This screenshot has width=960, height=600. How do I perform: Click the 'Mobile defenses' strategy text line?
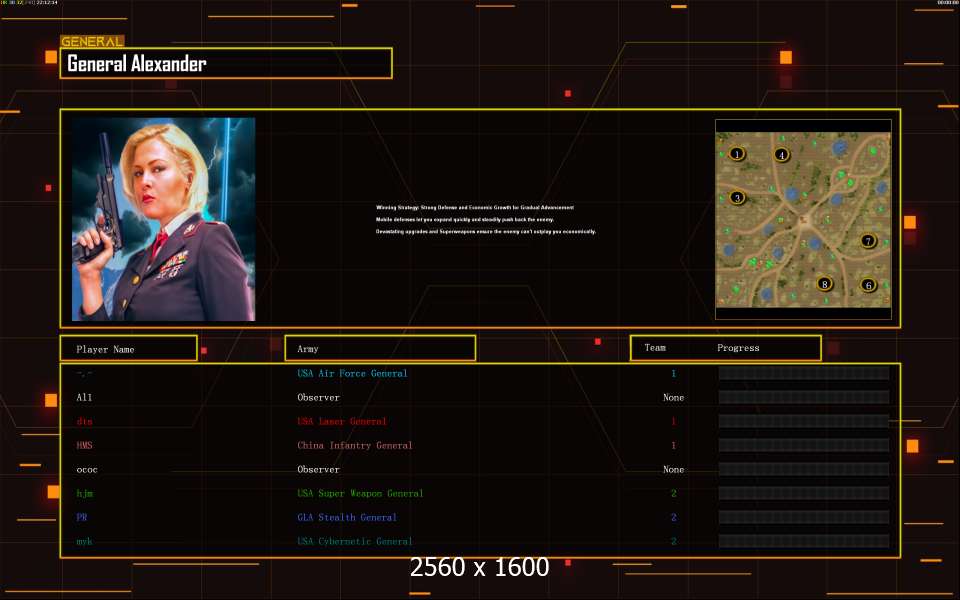[x=465, y=219]
